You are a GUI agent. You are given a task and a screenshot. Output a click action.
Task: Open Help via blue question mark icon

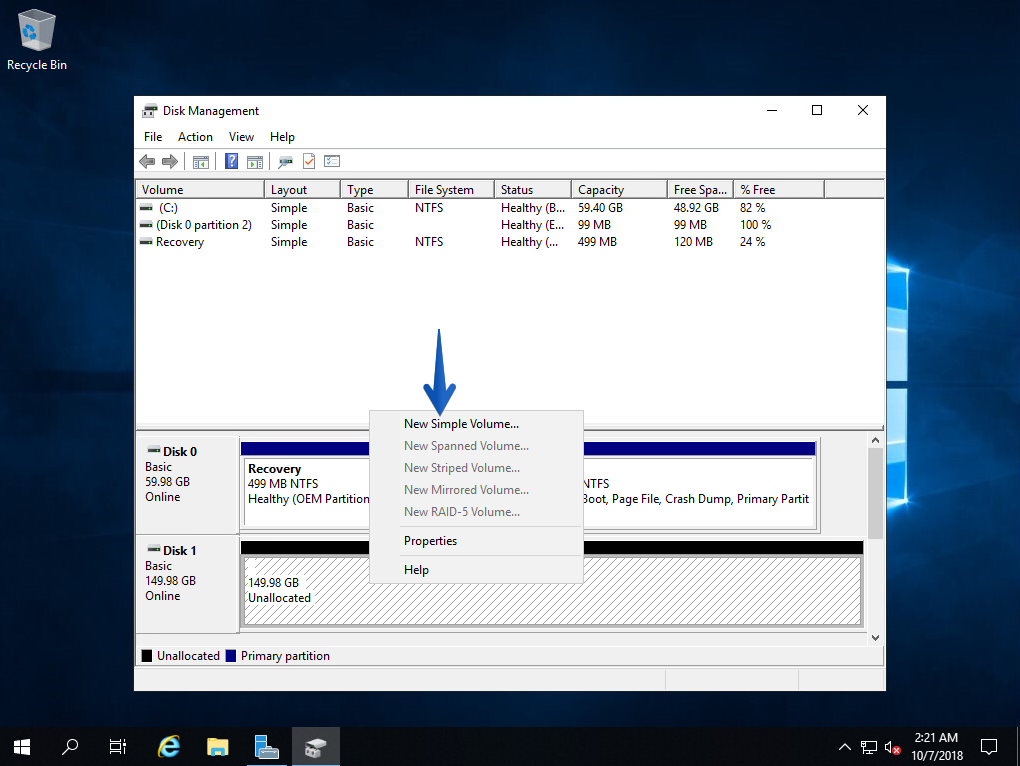pos(231,161)
